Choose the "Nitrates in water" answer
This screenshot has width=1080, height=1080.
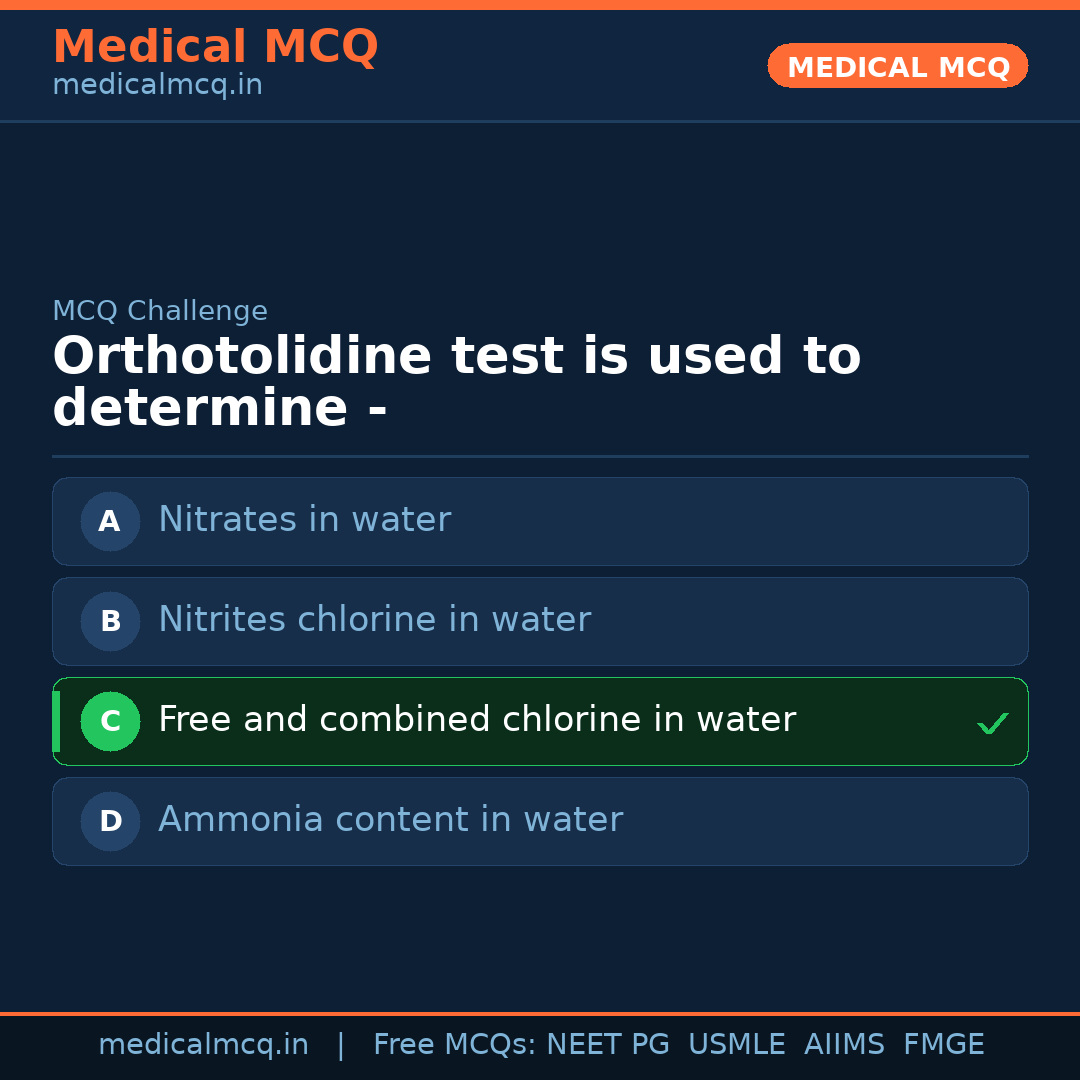click(x=304, y=520)
